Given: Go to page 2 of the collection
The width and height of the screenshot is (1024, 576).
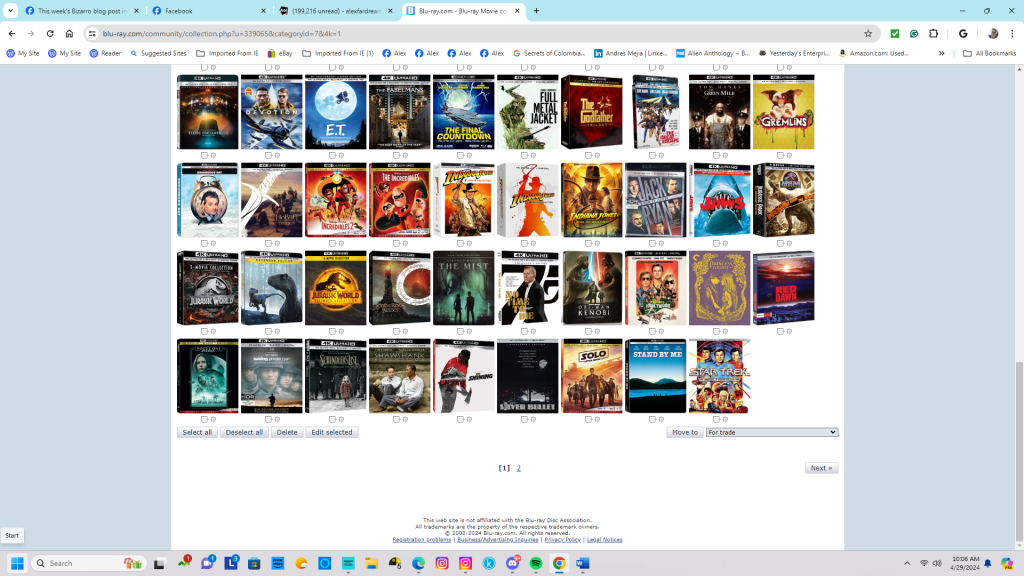Looking at the screenshot, I should 518,468.
